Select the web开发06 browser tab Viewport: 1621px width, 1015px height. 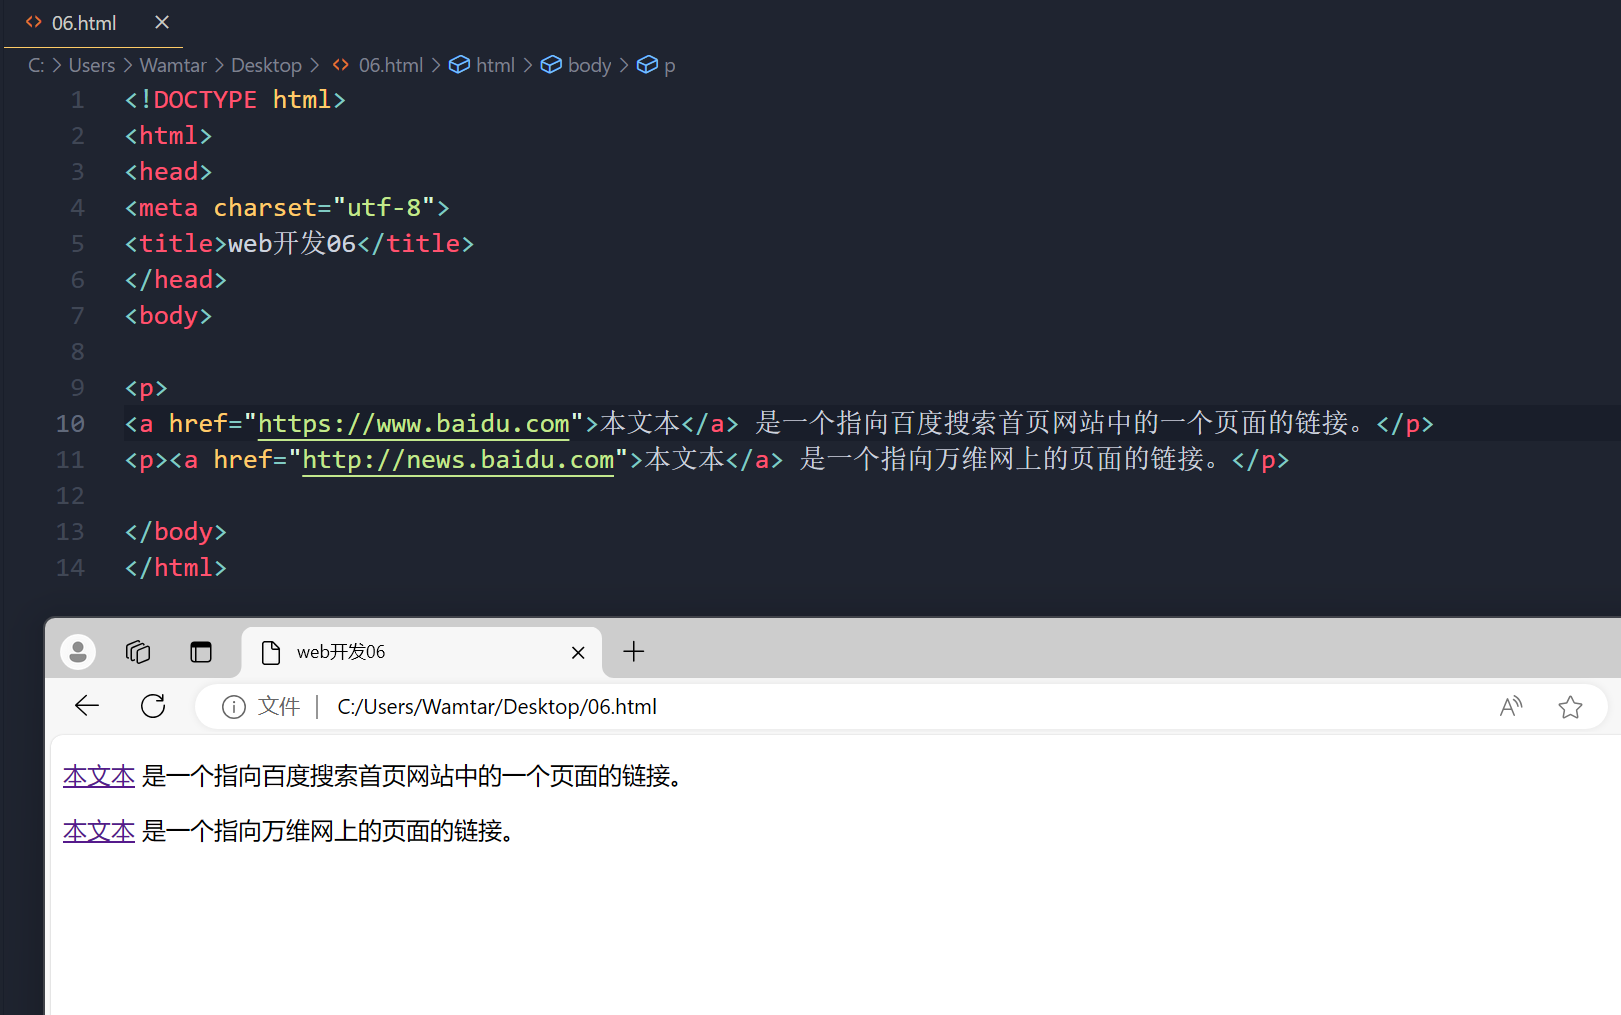pyautogui.click(x=422, y=652)
